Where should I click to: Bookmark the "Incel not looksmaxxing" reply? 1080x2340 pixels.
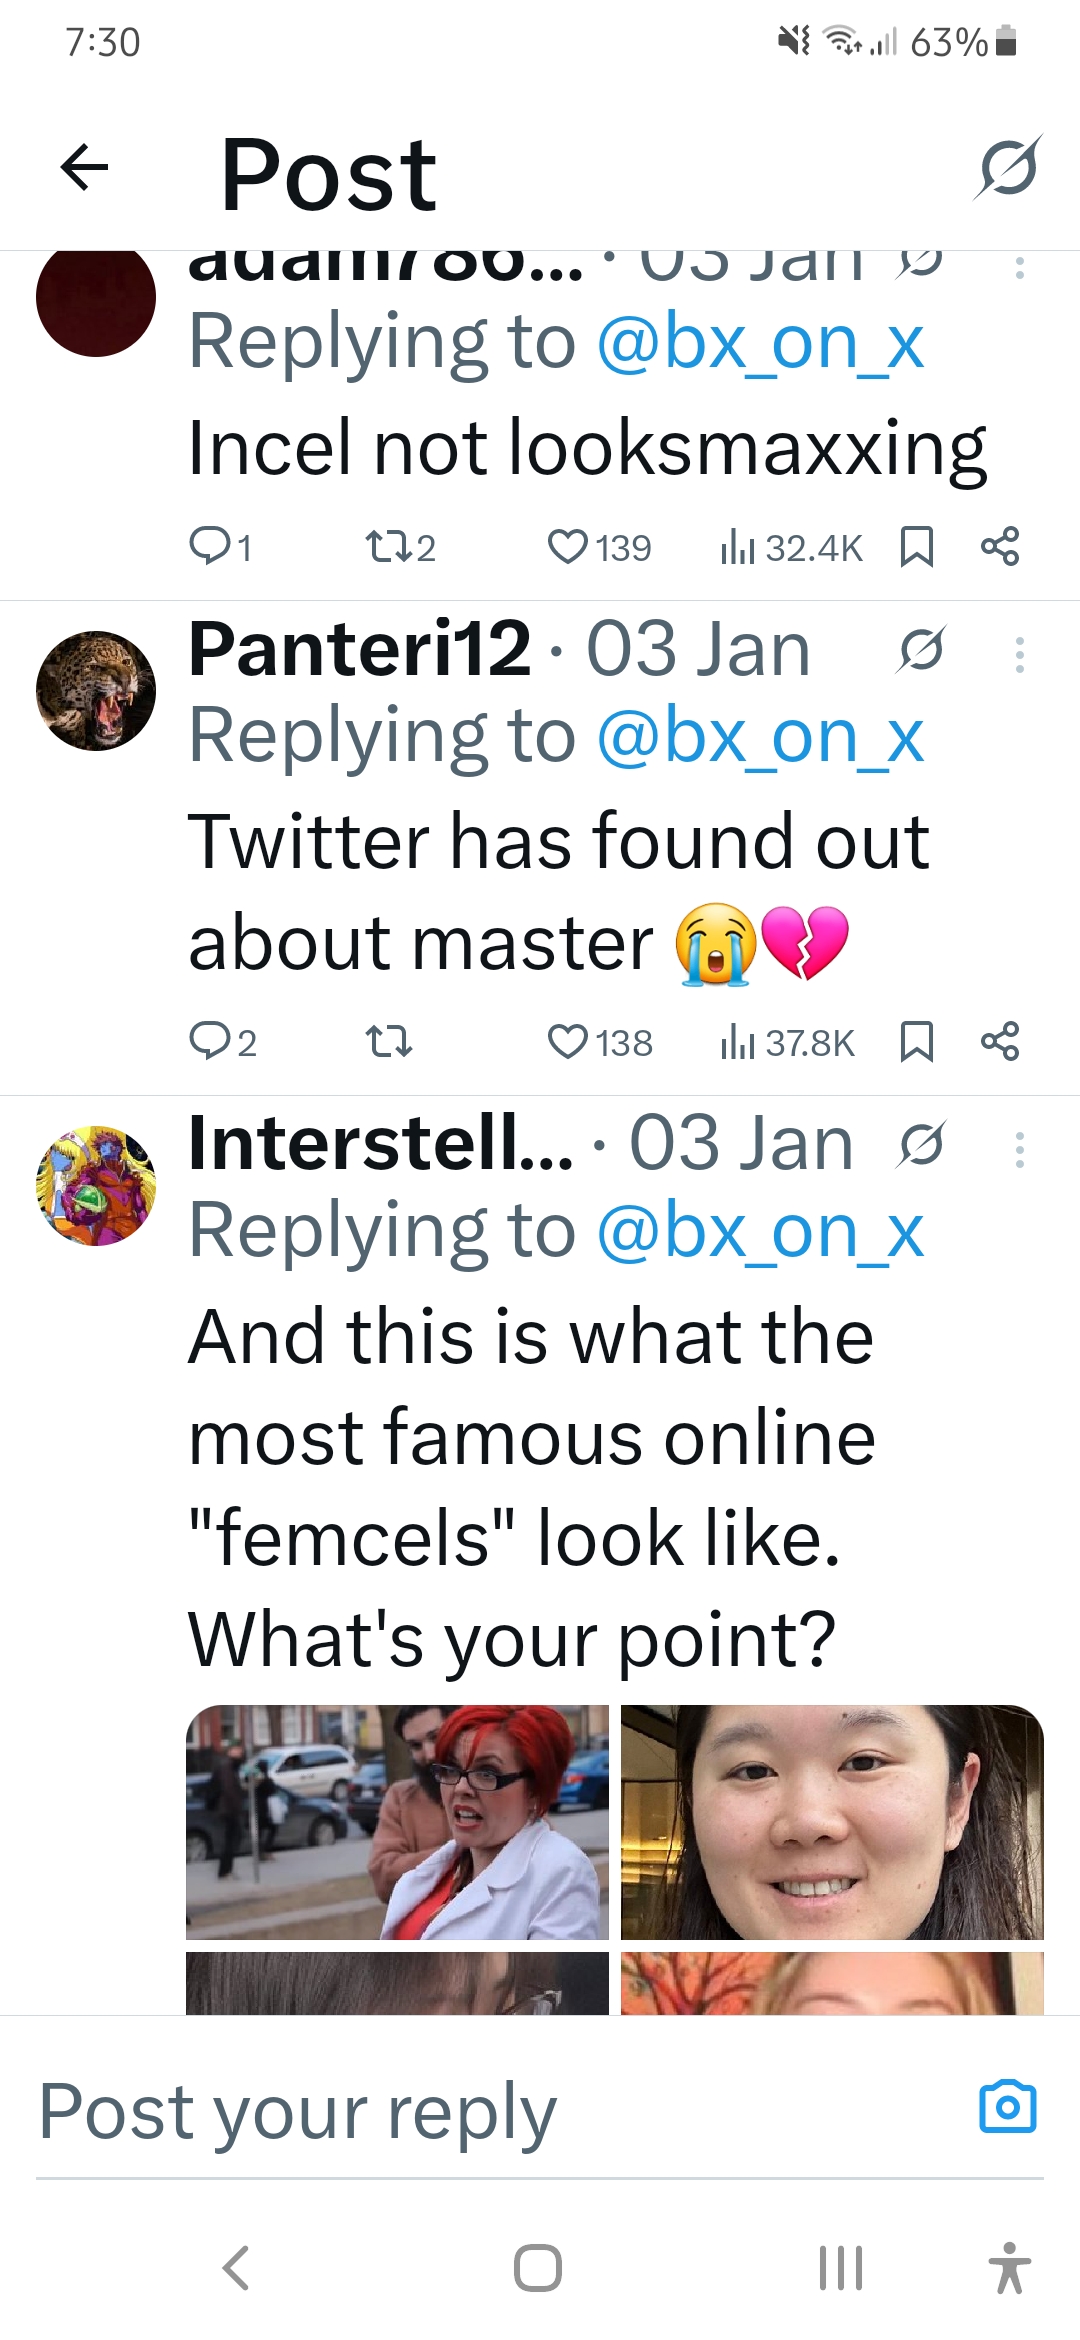917,547
